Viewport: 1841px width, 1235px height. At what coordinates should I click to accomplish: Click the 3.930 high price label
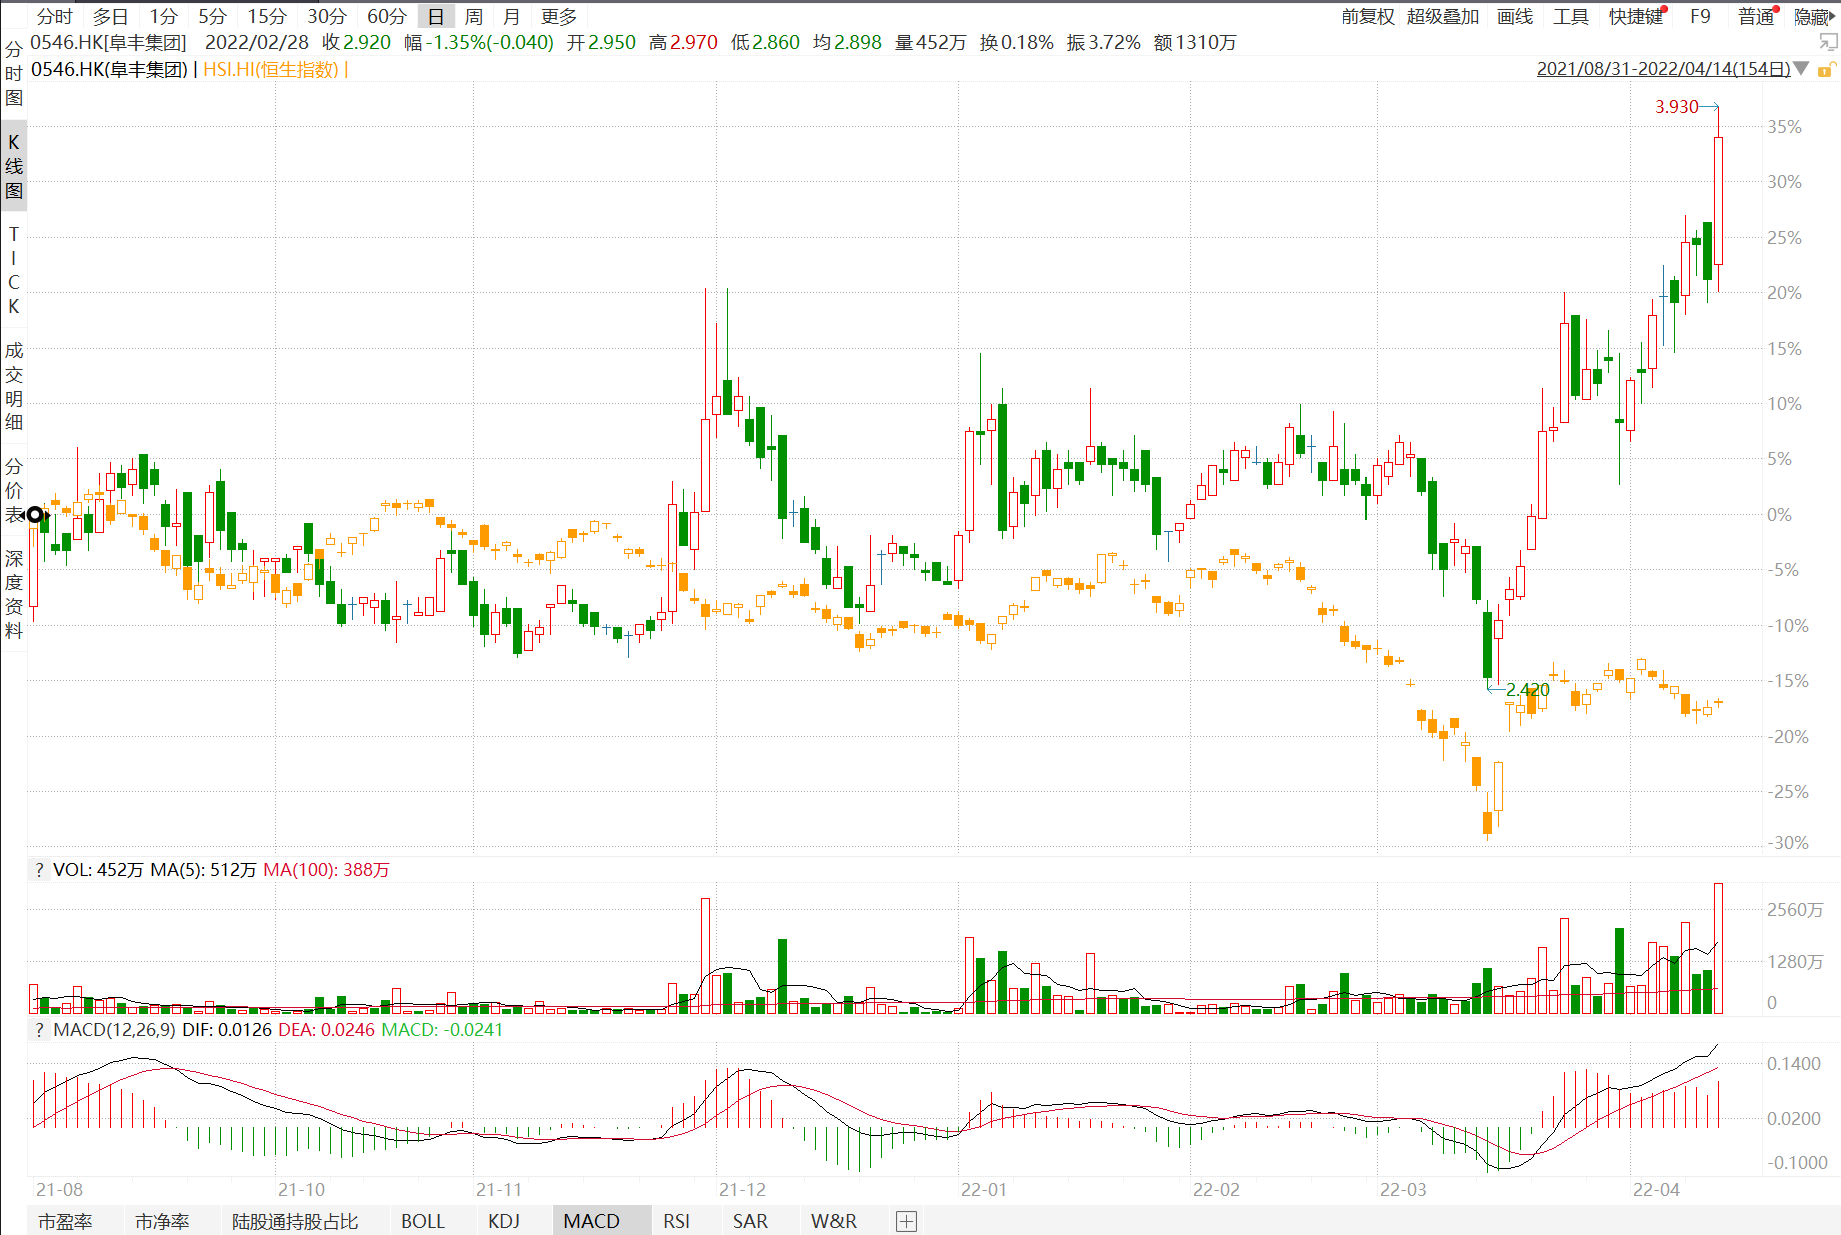1677,107
